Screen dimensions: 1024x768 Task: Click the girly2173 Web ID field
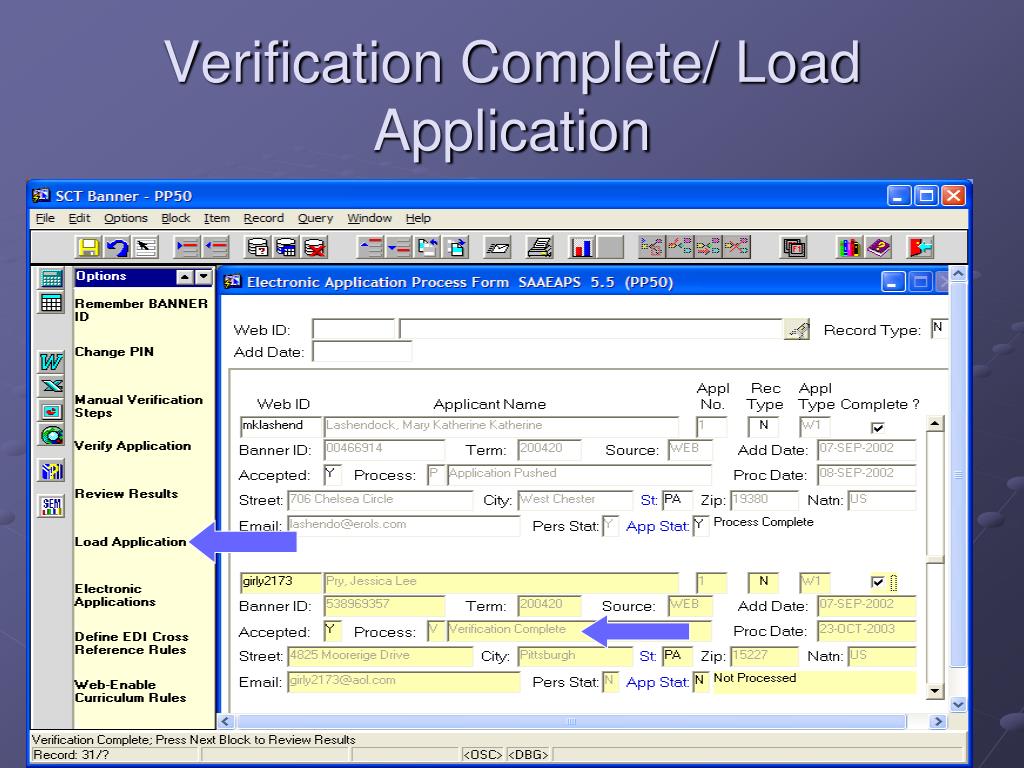(x=280, y=582)
